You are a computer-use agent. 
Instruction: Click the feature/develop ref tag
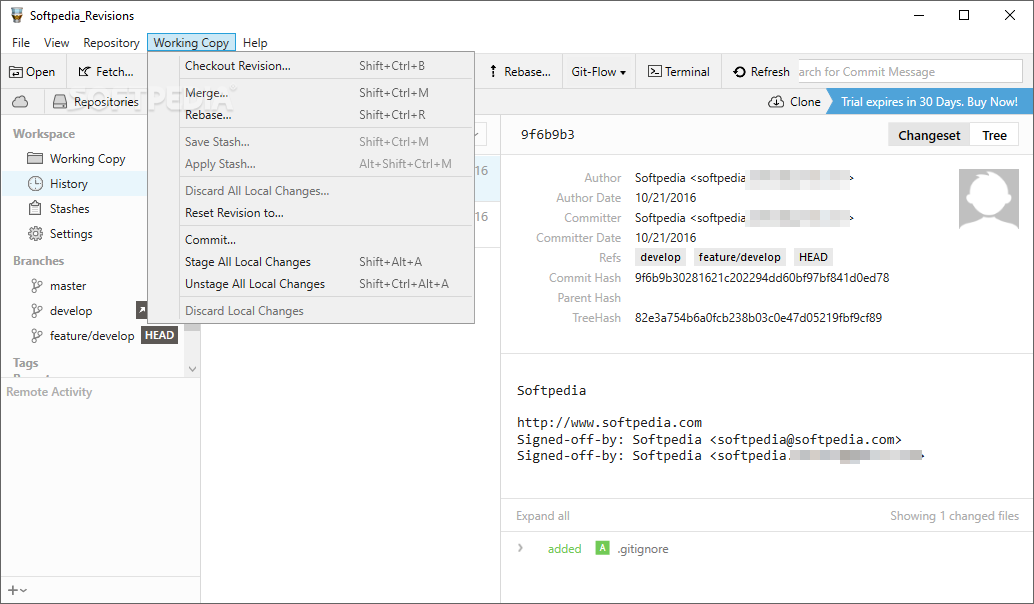[739, 257]
